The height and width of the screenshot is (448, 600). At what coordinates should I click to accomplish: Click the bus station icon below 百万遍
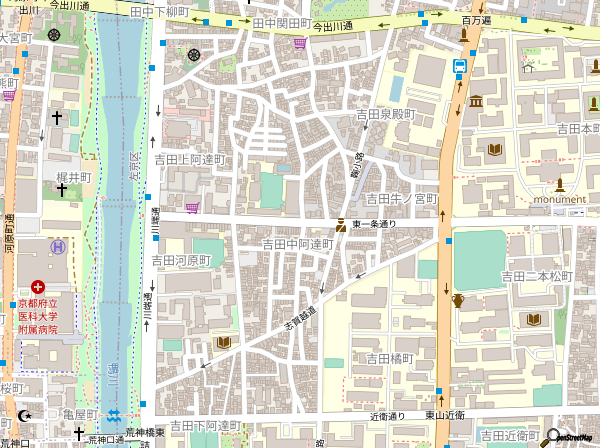[x=460, y=67]
